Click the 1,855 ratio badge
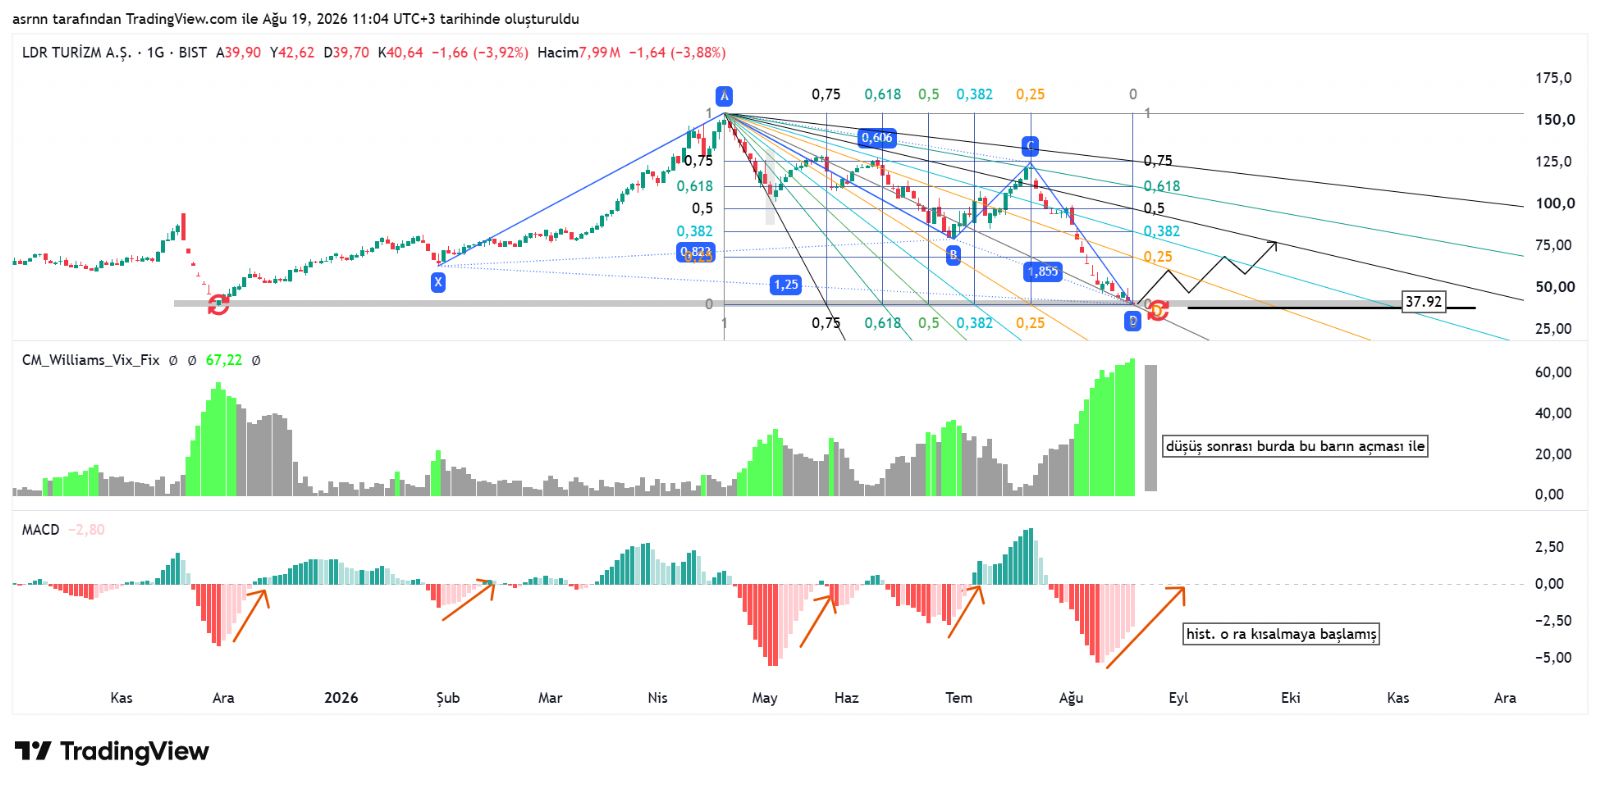This screenshot has height=788, width=1600. (x=1042, y=271)
